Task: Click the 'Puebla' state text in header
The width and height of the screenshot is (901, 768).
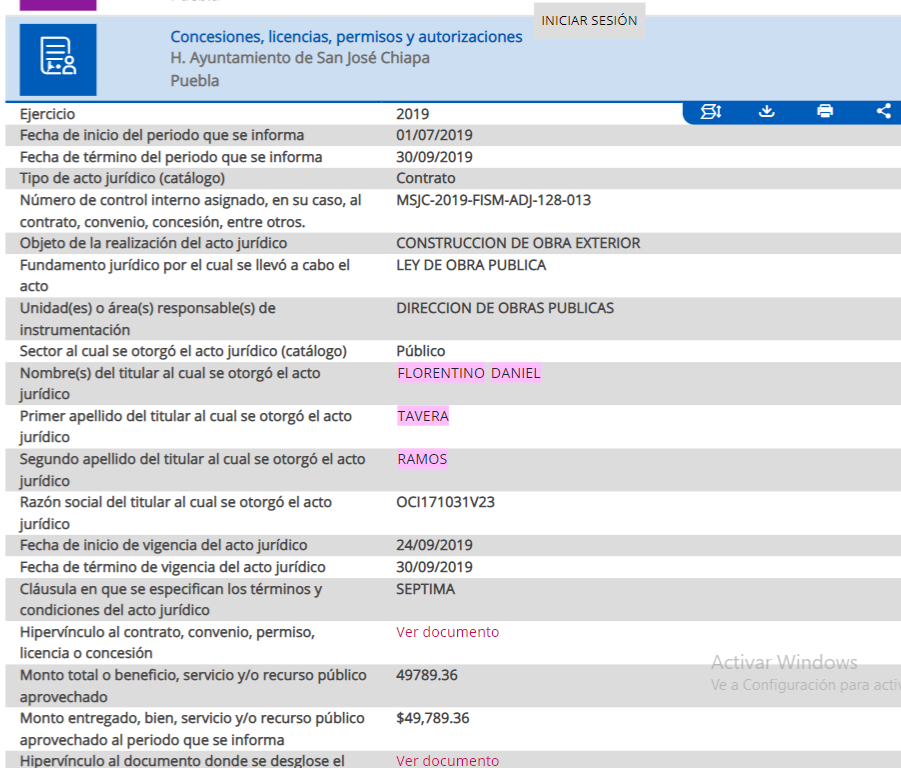Action: click(194, 80)
